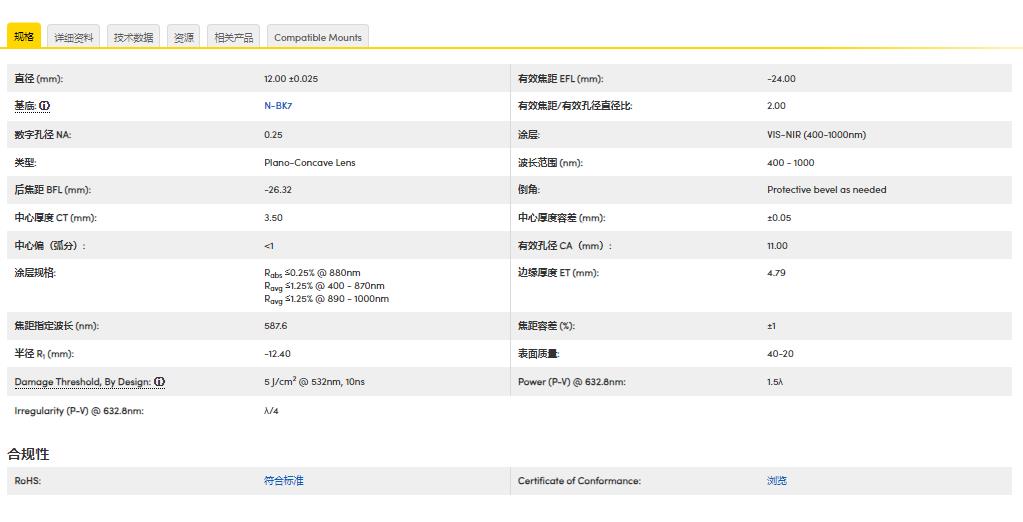Click 5 J/cm² @ 532nm, 10ns value

coord(314,381)
